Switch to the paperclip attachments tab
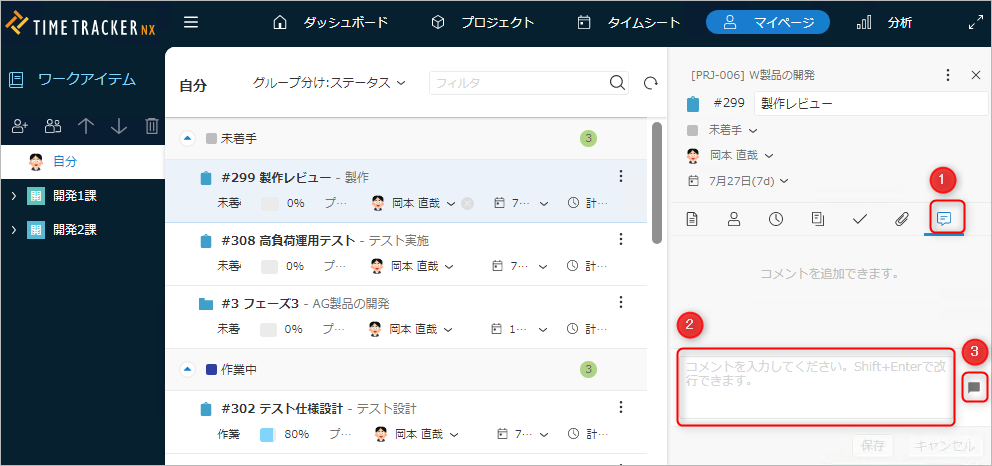Screen dimensions: 992x466 [x=902, y=219]
